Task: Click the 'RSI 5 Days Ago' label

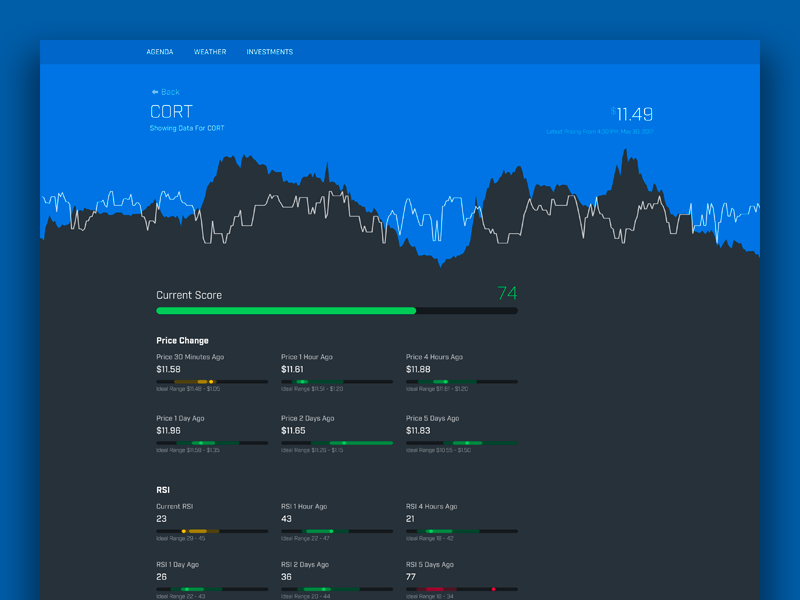Action: tap(430, 565)
